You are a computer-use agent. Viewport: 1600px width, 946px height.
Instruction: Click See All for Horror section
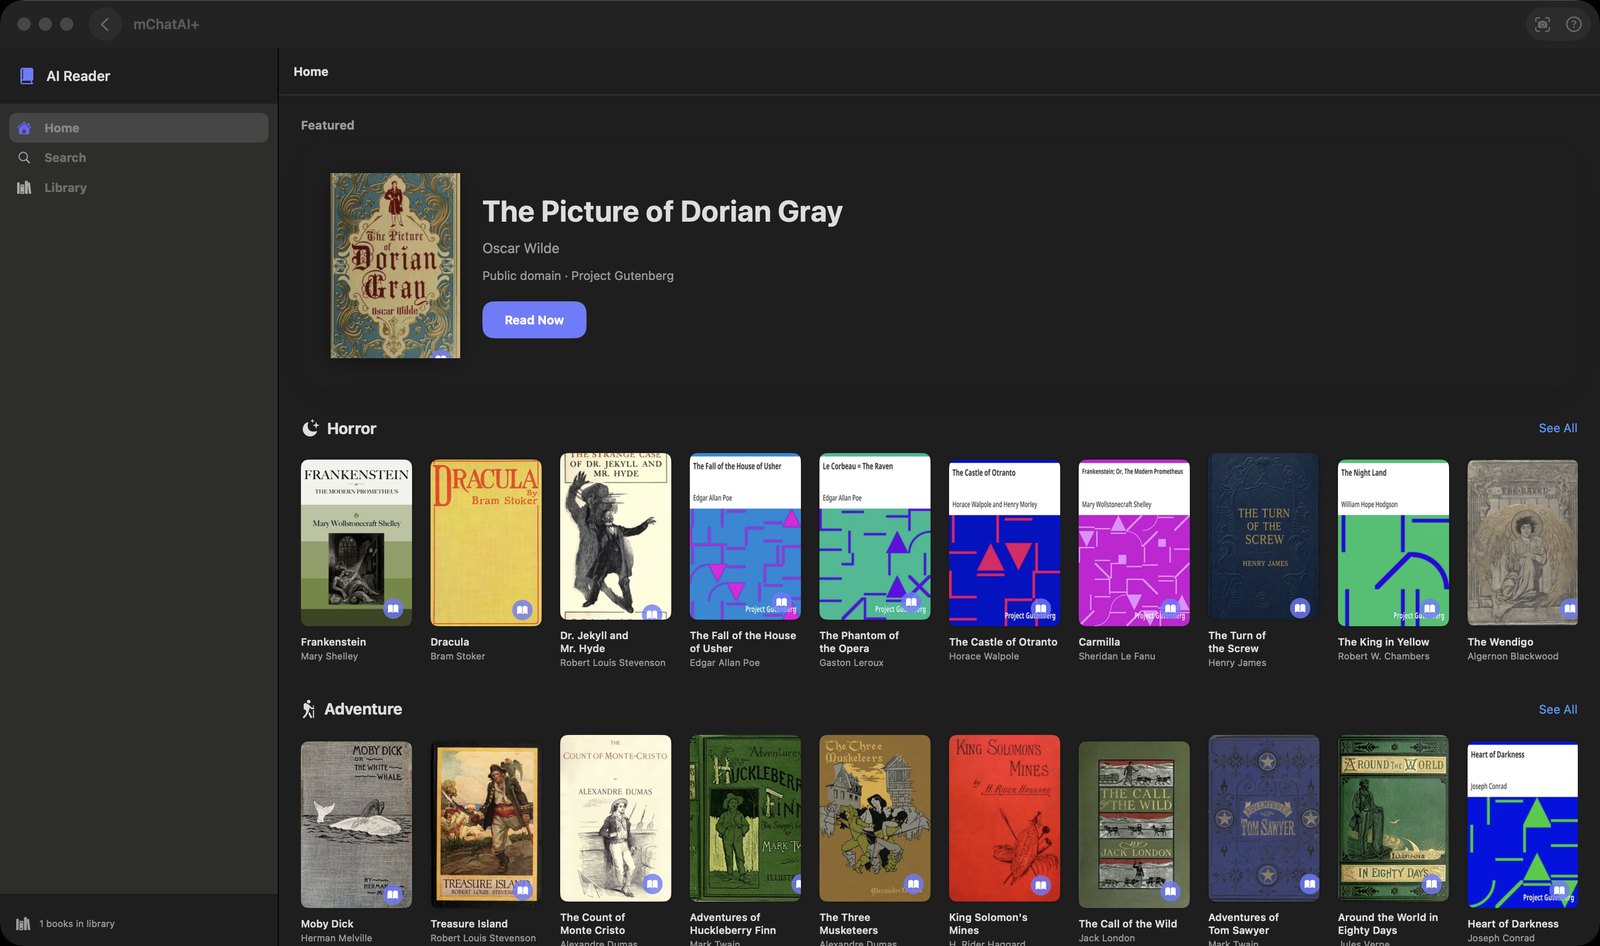tap(1558, 428)
